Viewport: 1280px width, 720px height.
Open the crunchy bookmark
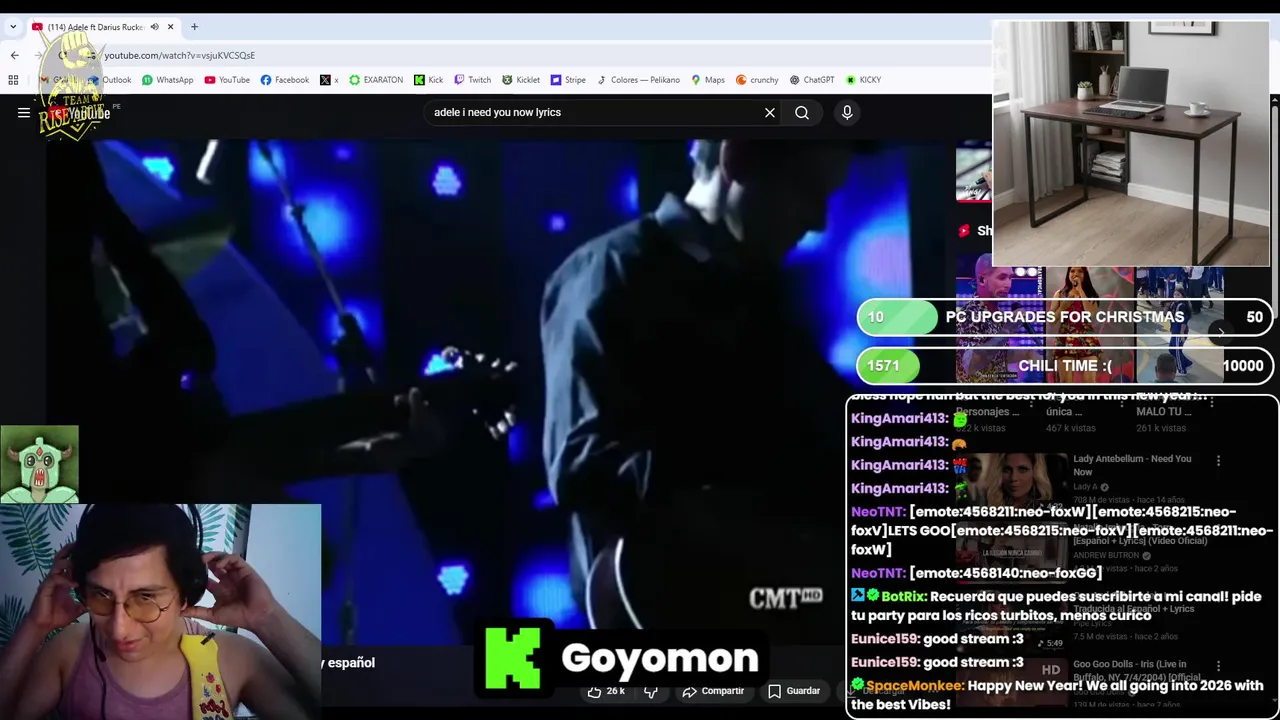pos(757,80)
